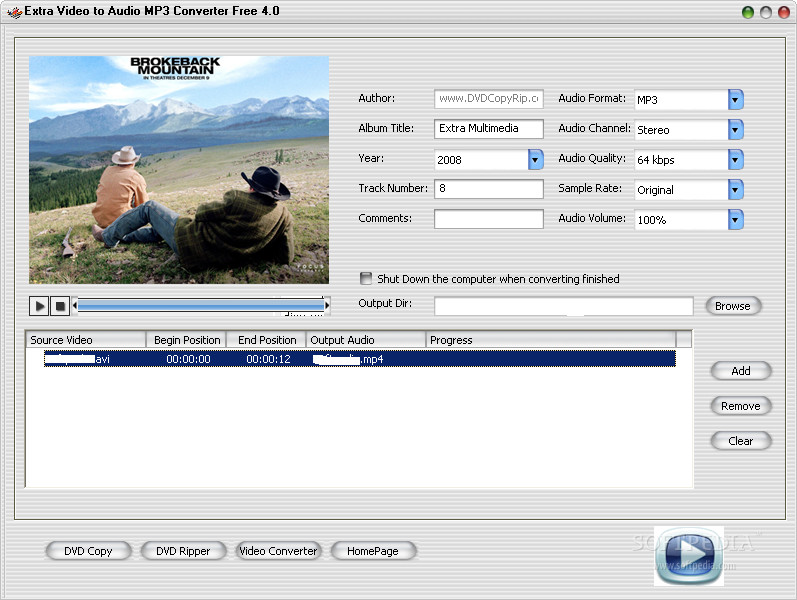The height and width of the screenshot is (600, 797).
Task: Browse for output directory
Action: coord(733,306)
